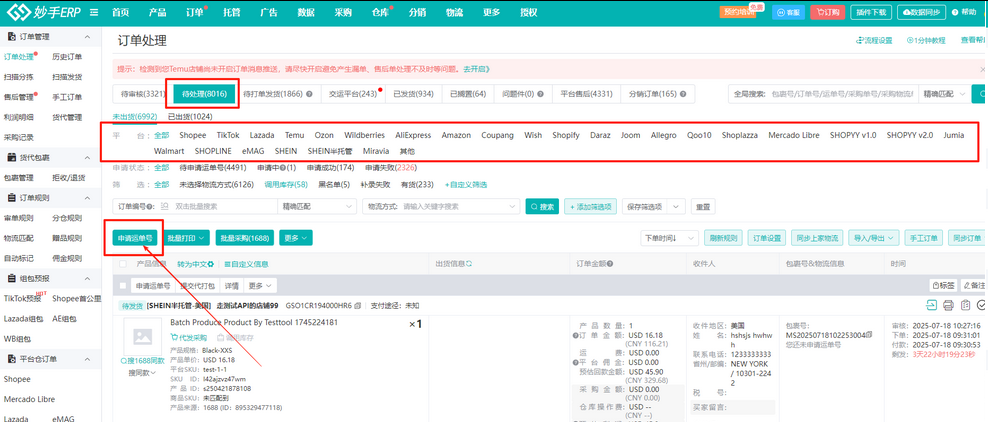The image size is (988, 422).
Task: Play the 1分钟教程 tutorial
Action: 926,40
